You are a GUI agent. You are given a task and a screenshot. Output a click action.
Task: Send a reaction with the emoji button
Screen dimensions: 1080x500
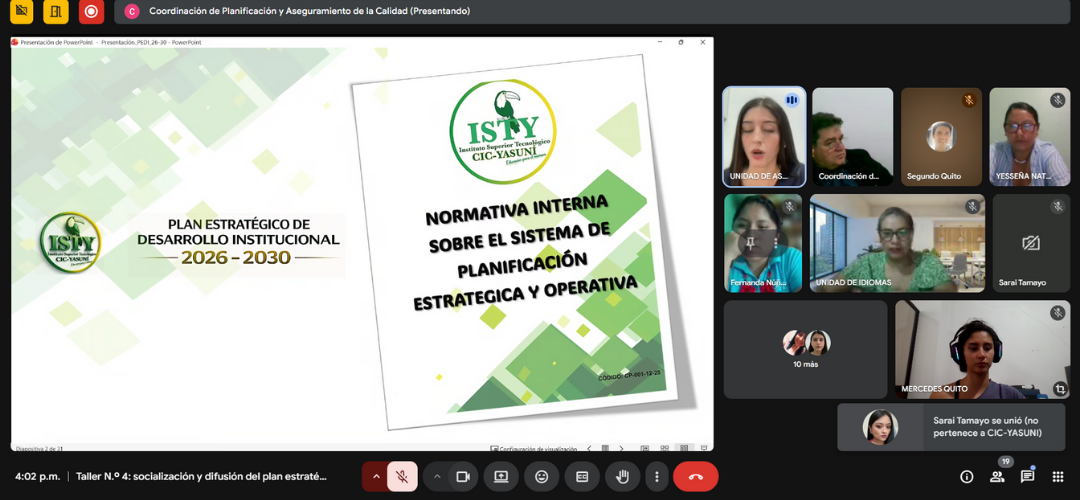point(541,477)
